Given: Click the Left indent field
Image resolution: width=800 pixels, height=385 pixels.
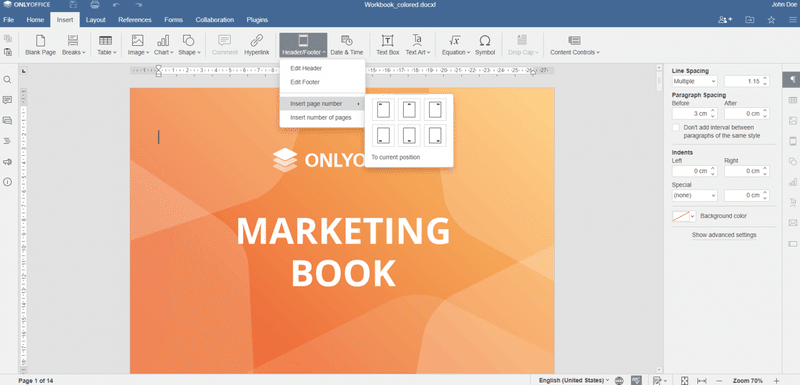Looking at the screenshot, I should pos(694,171).
